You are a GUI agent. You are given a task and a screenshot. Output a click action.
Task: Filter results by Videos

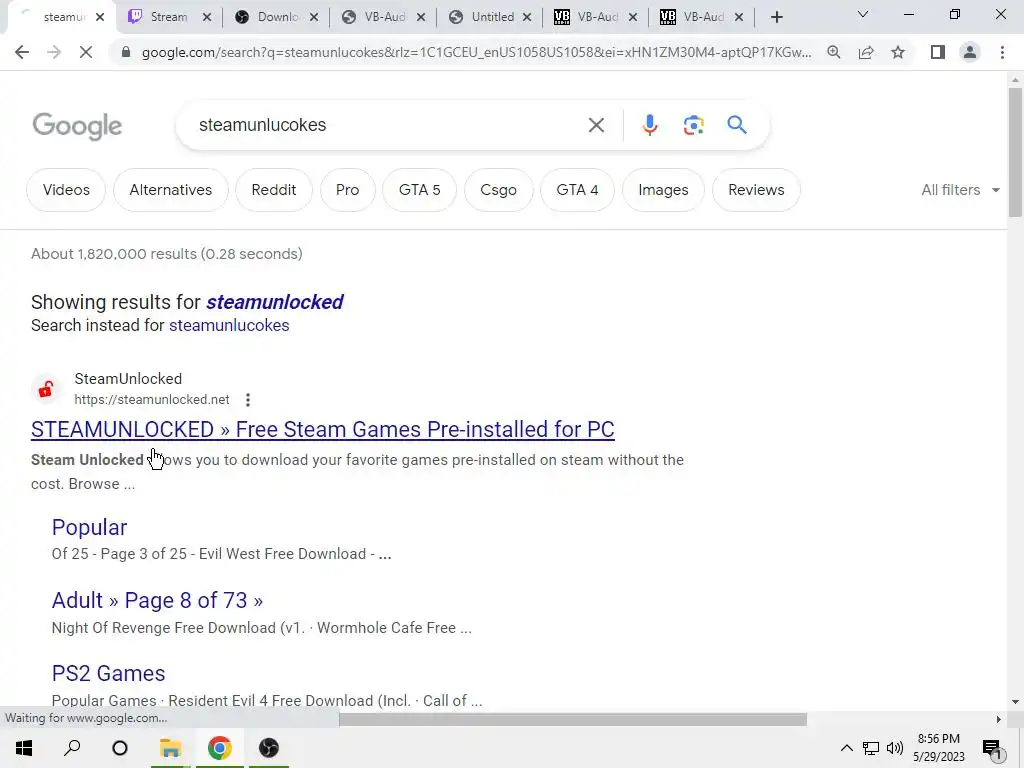pos(66,190)
